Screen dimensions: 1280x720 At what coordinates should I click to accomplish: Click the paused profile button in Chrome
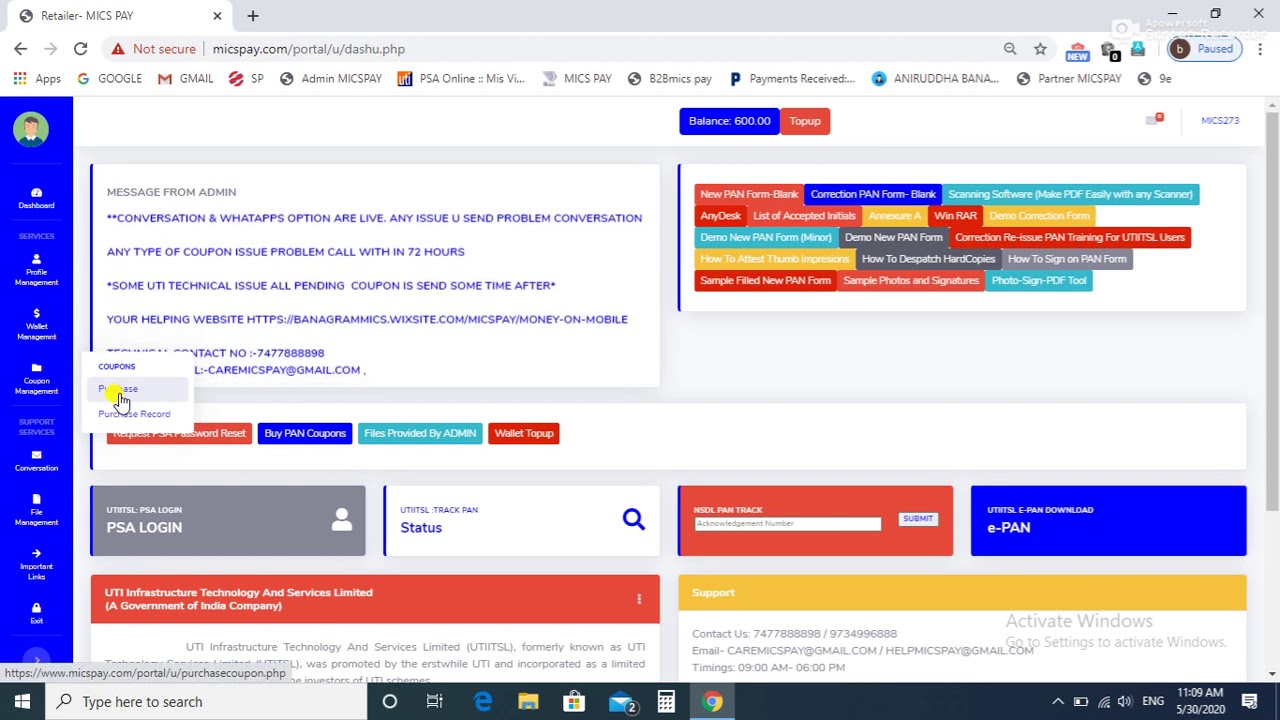pos(1205,49)
